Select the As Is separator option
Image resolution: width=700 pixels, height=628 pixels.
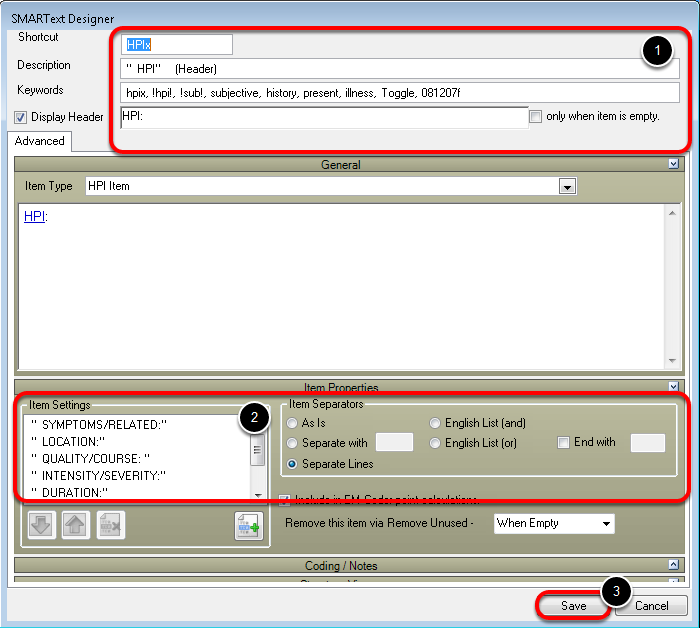point(292,423)
